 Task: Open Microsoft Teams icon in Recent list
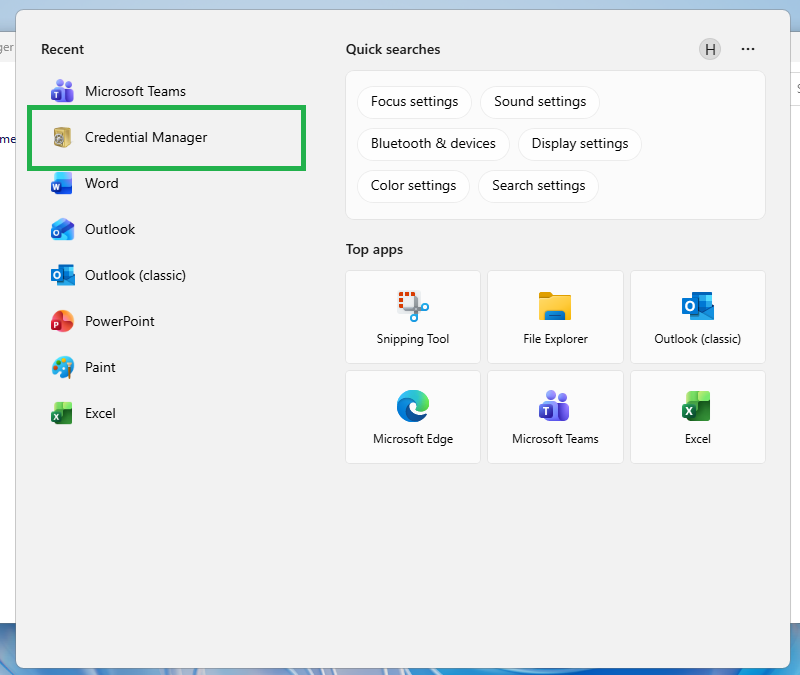62,91
